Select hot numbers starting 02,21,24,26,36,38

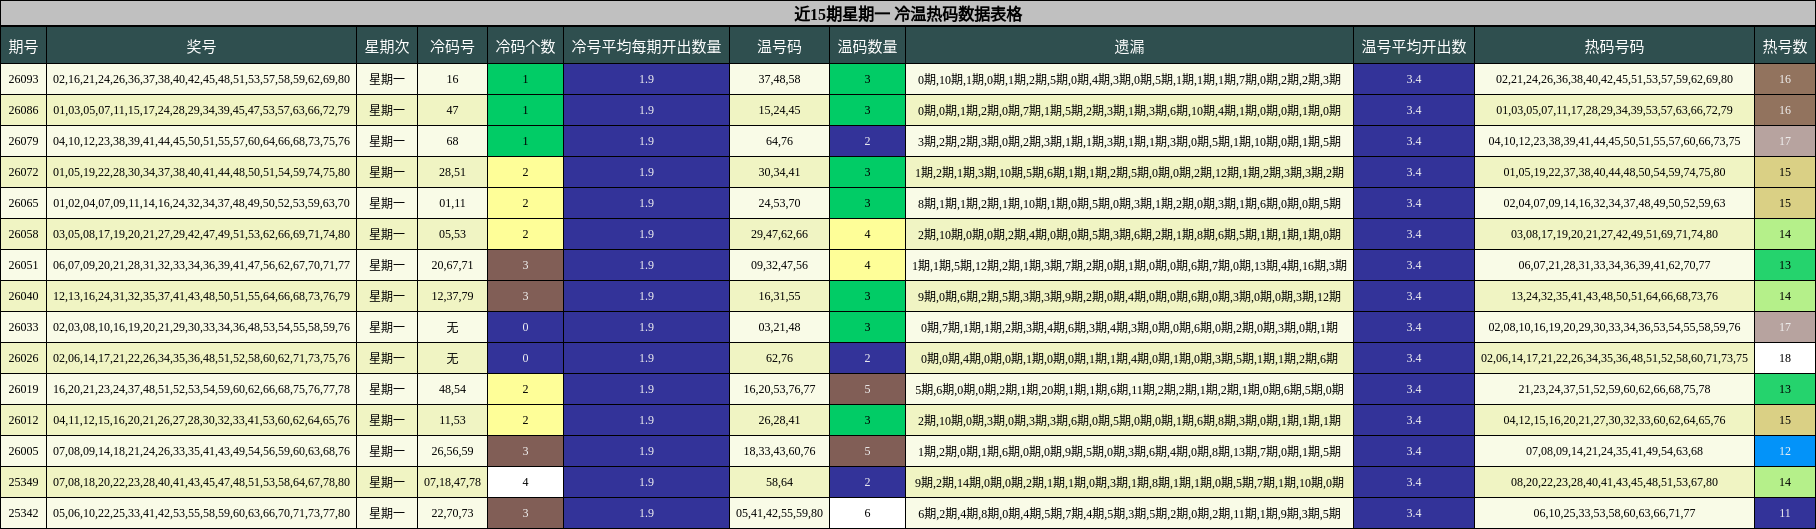(x=1614, y=79)
